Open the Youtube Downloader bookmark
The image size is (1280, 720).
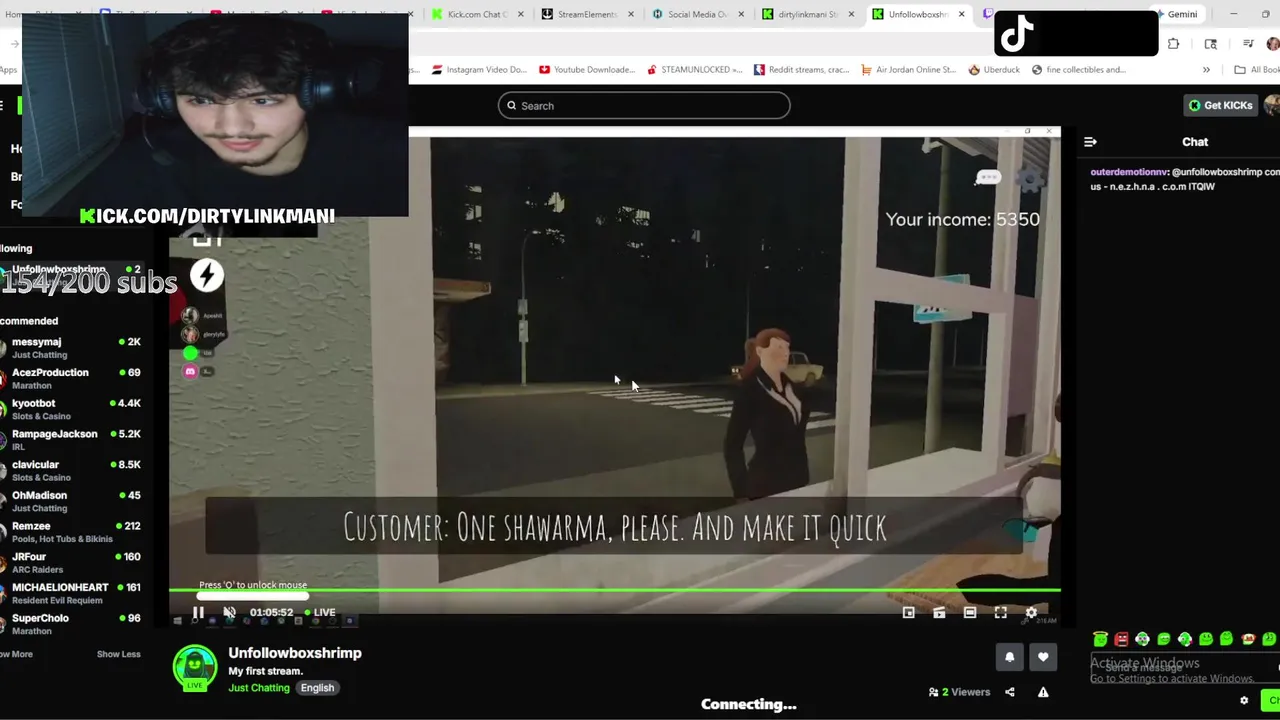[x=587, y=70]
